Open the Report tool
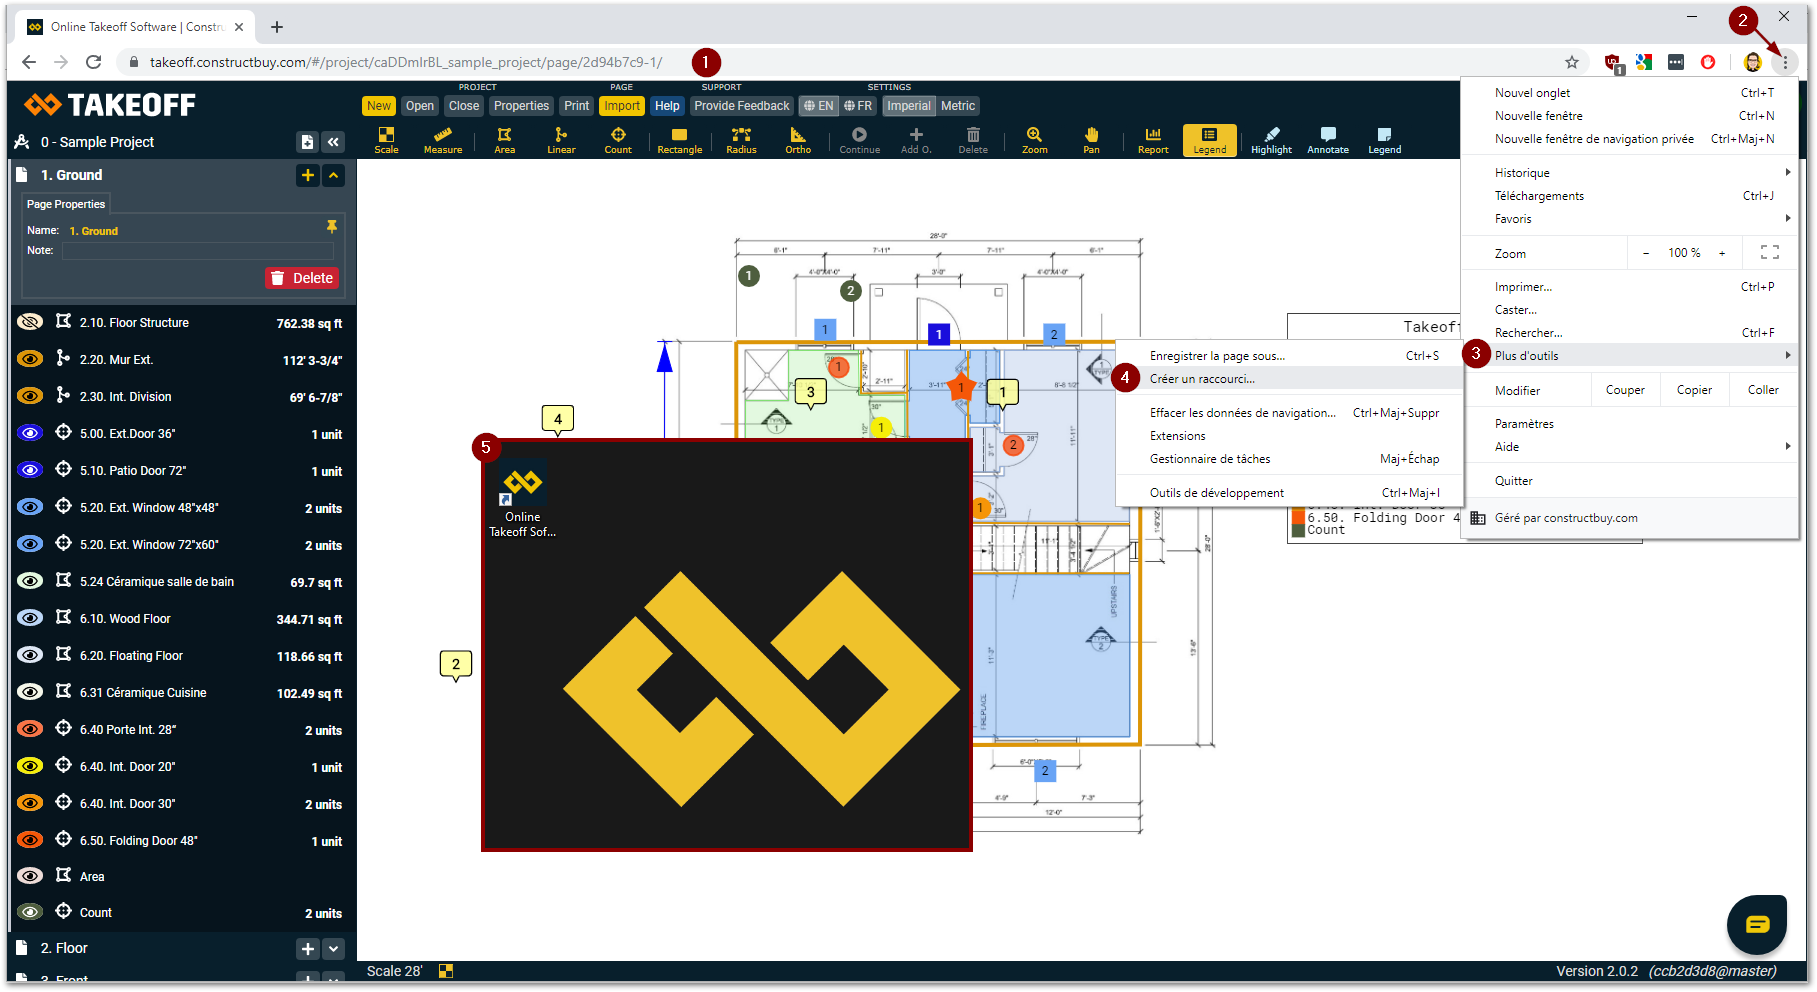 1152,140
